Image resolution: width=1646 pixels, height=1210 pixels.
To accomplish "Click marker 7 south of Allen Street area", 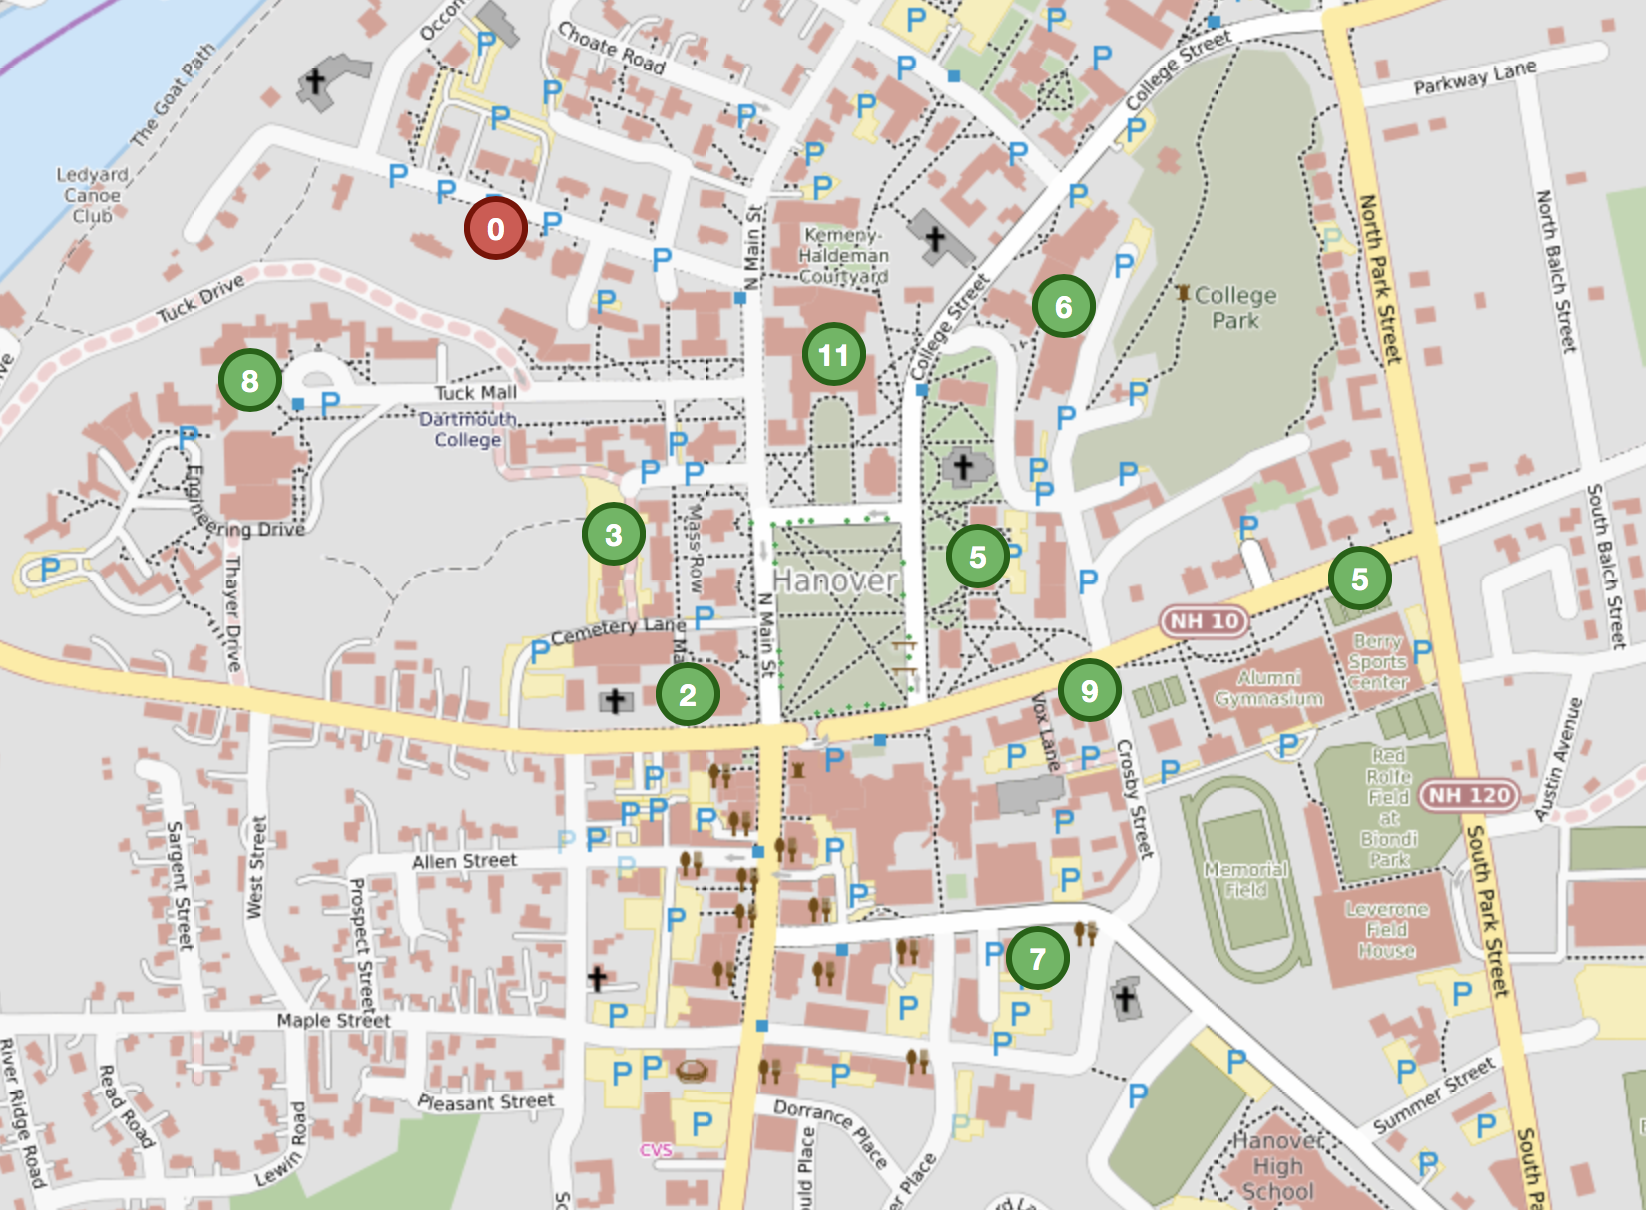I will pyautogui.click(x=1038, y=958).
